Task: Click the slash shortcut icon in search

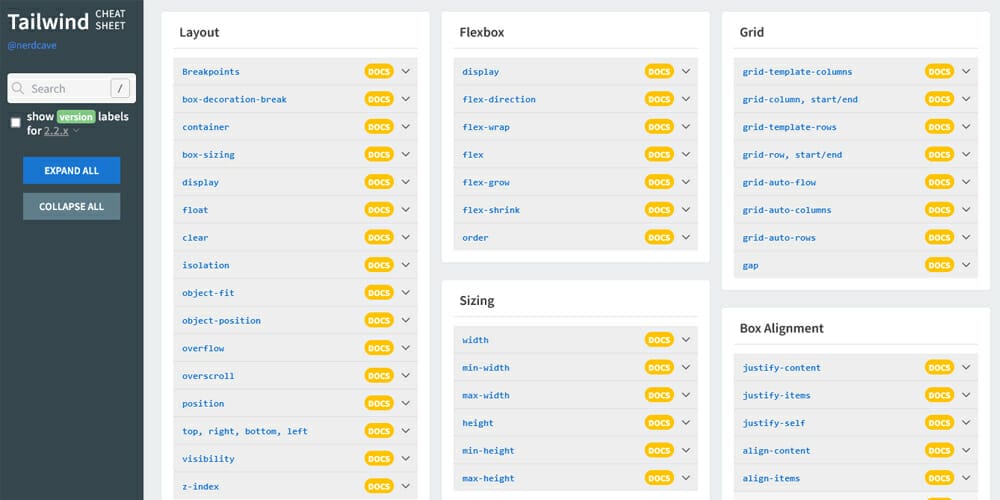Action: [120, 88]
